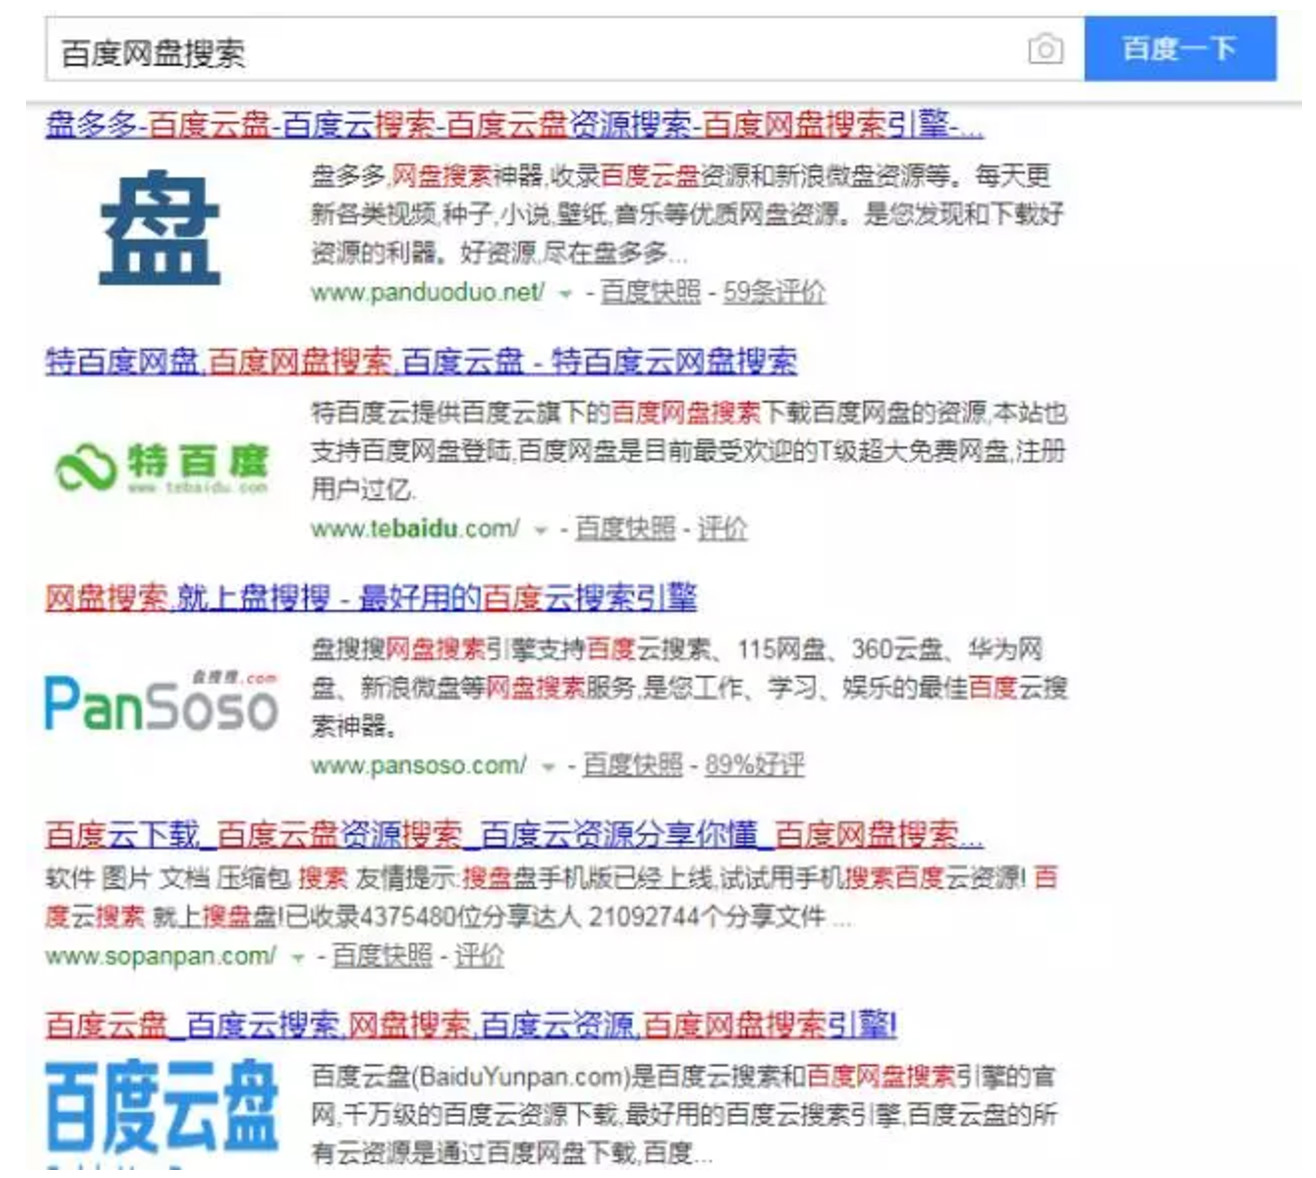Click the 百度一下 search button
The image size is (1316, 1178).
click(x=1180, y=48)
